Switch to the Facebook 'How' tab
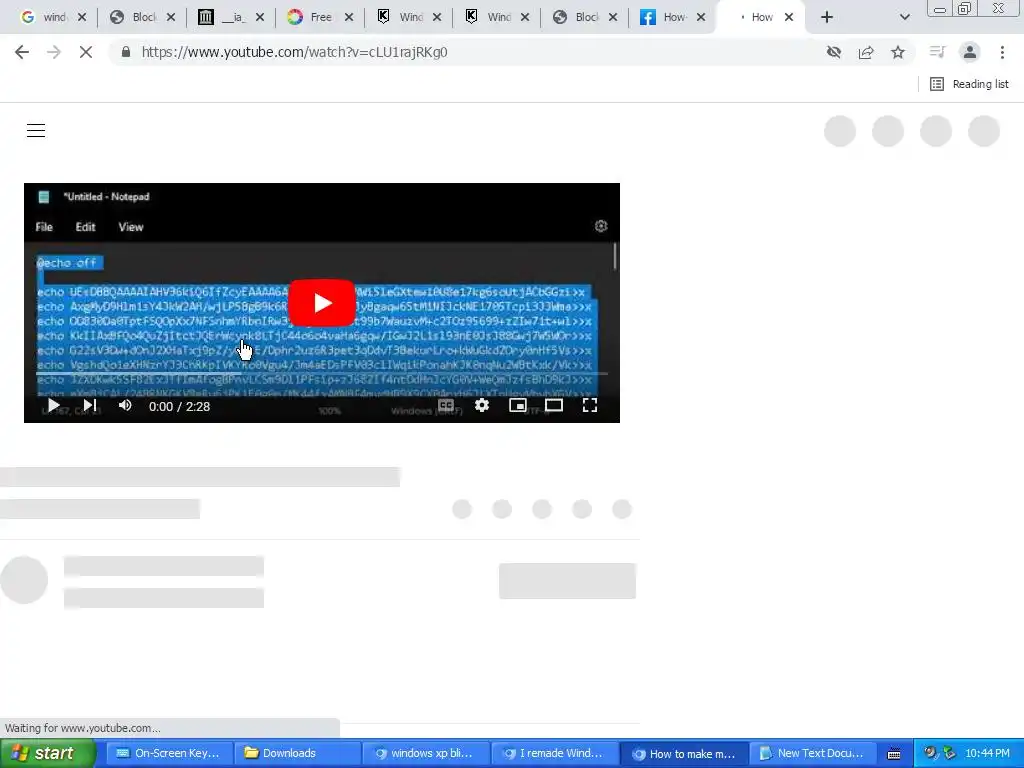 (x=672, y=17)
